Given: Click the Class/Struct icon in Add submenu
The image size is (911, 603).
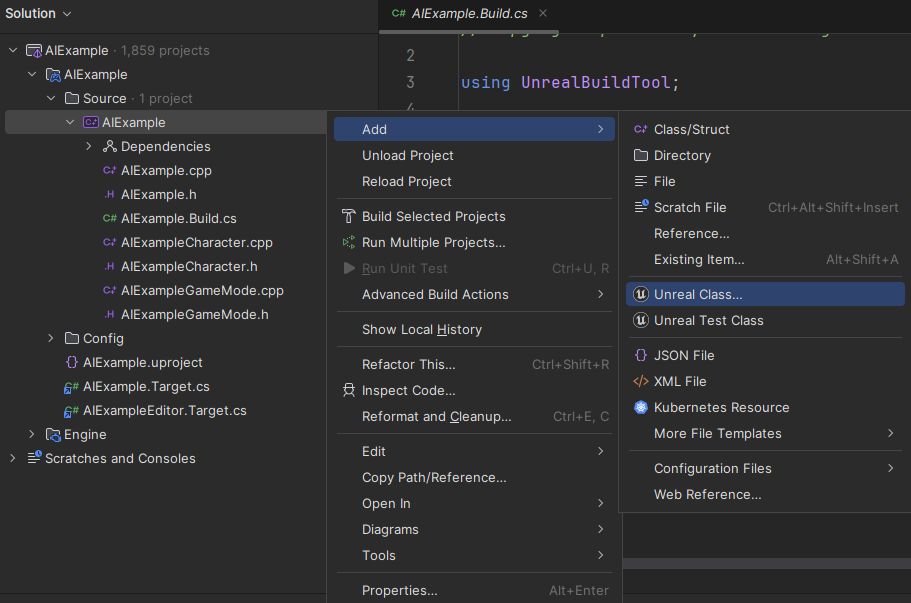Looking at the screenshot, I should (640, 129).
